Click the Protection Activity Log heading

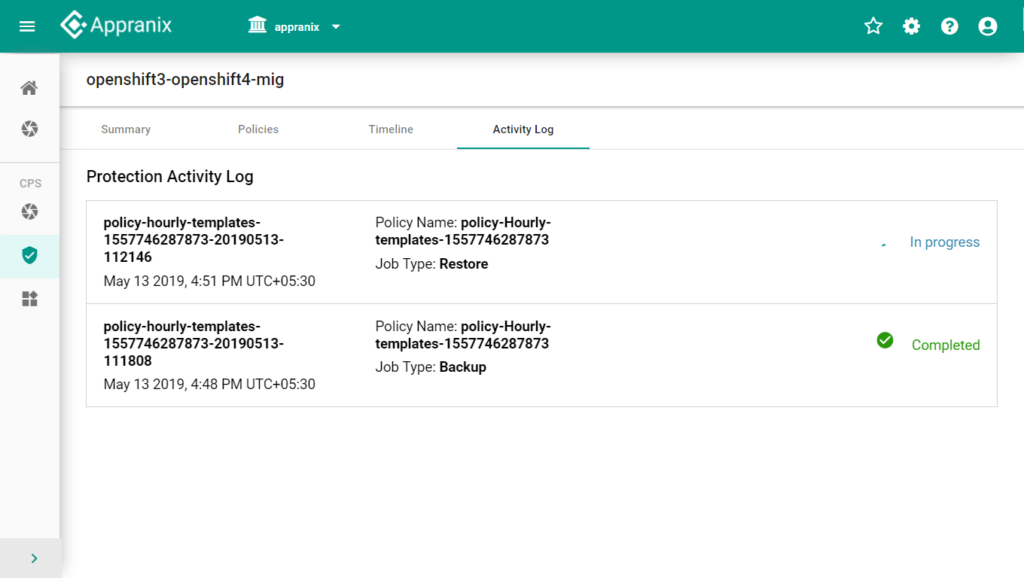coord(170,176)
